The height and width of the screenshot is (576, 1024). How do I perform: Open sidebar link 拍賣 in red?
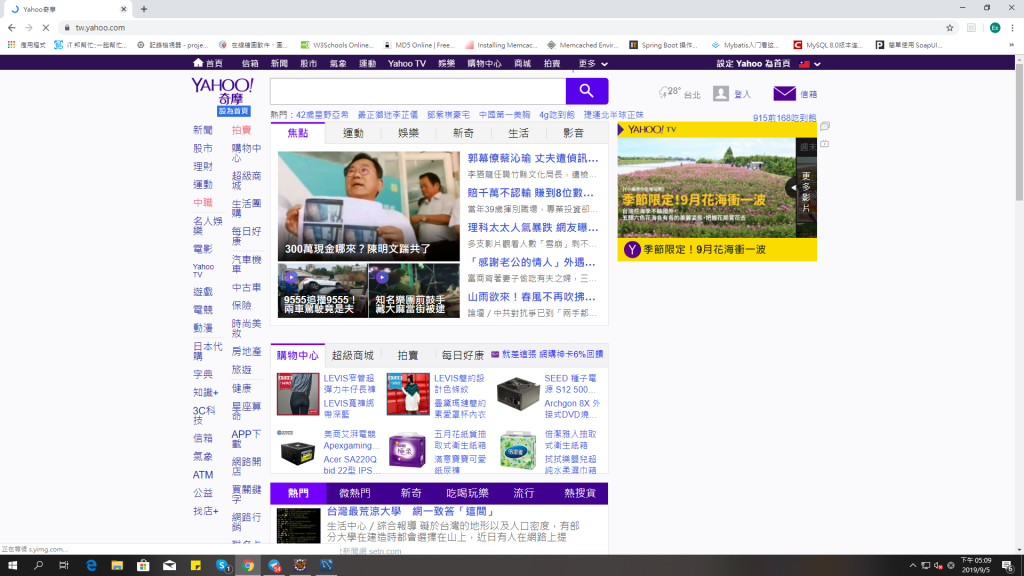point(242,130)
